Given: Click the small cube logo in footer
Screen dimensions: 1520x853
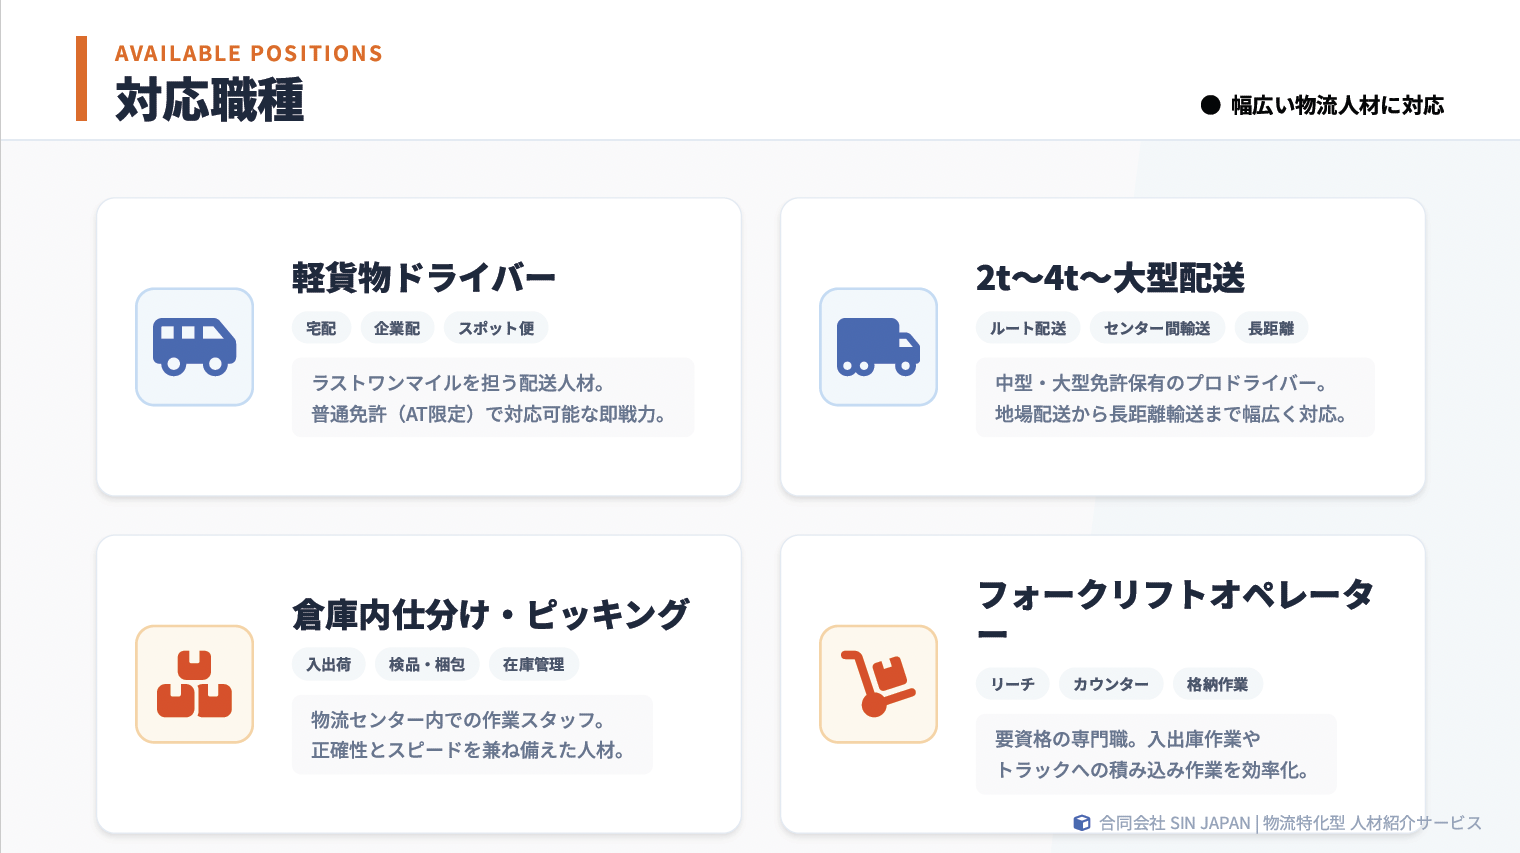Looking at the screenshot, I should [1081, 823].
